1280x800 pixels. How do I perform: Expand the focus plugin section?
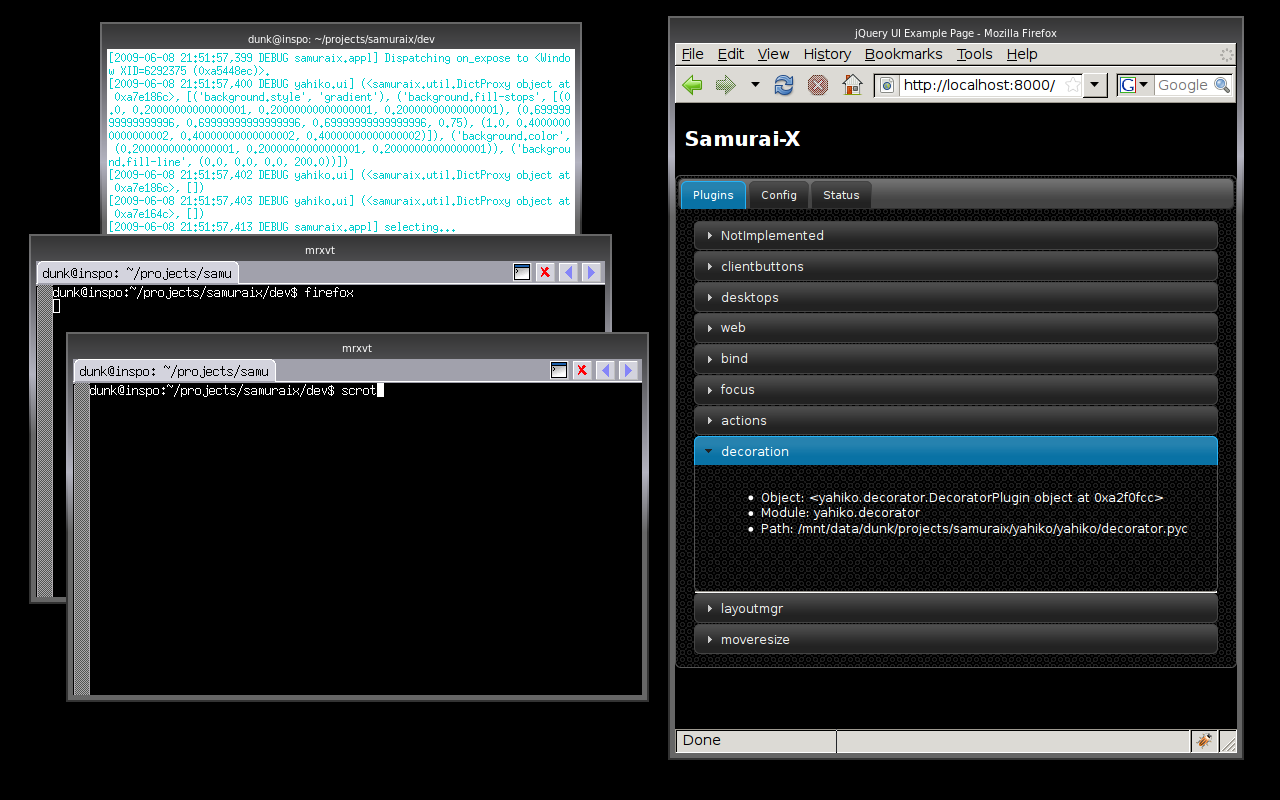(x=955, y=390)
